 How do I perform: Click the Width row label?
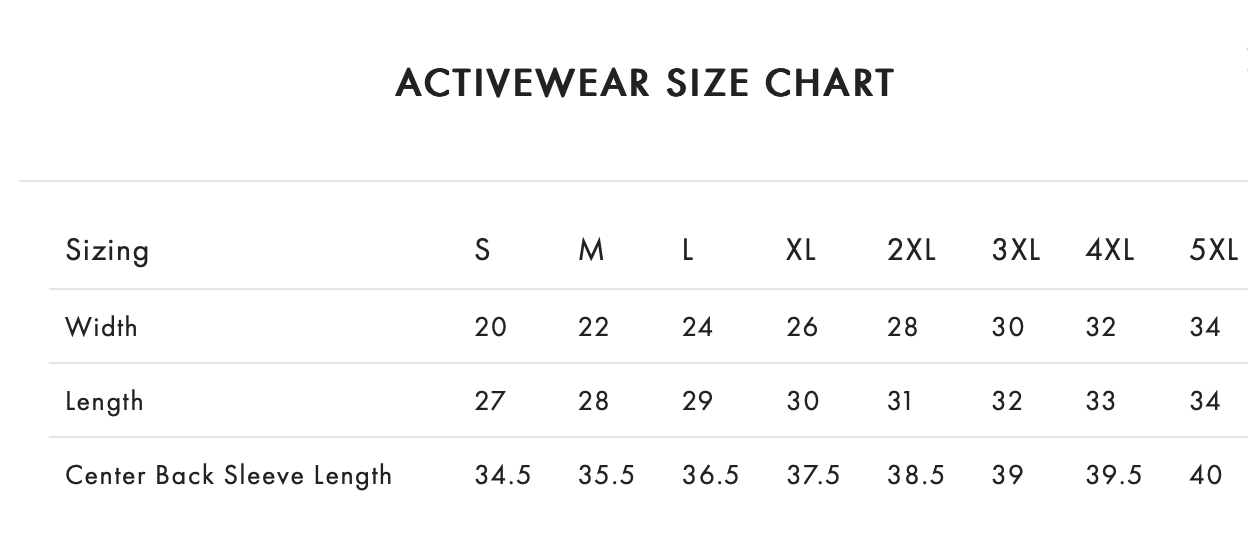click(x=101, y=327)
